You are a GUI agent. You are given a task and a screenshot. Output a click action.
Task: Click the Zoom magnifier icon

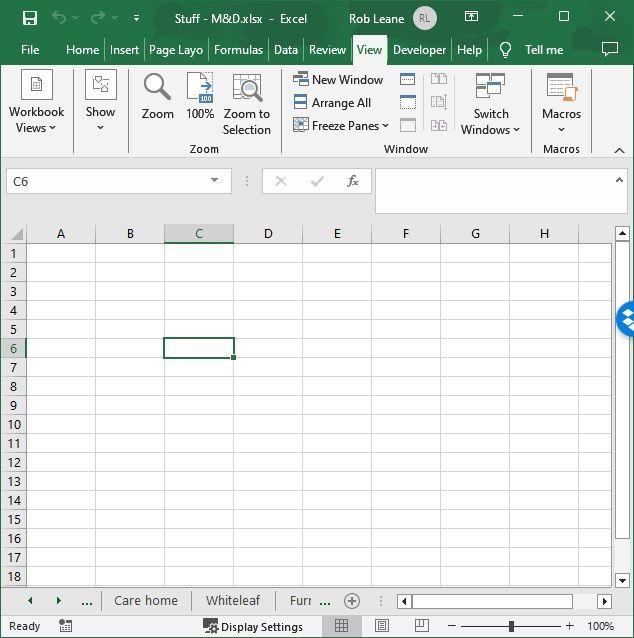pos(157,89)
